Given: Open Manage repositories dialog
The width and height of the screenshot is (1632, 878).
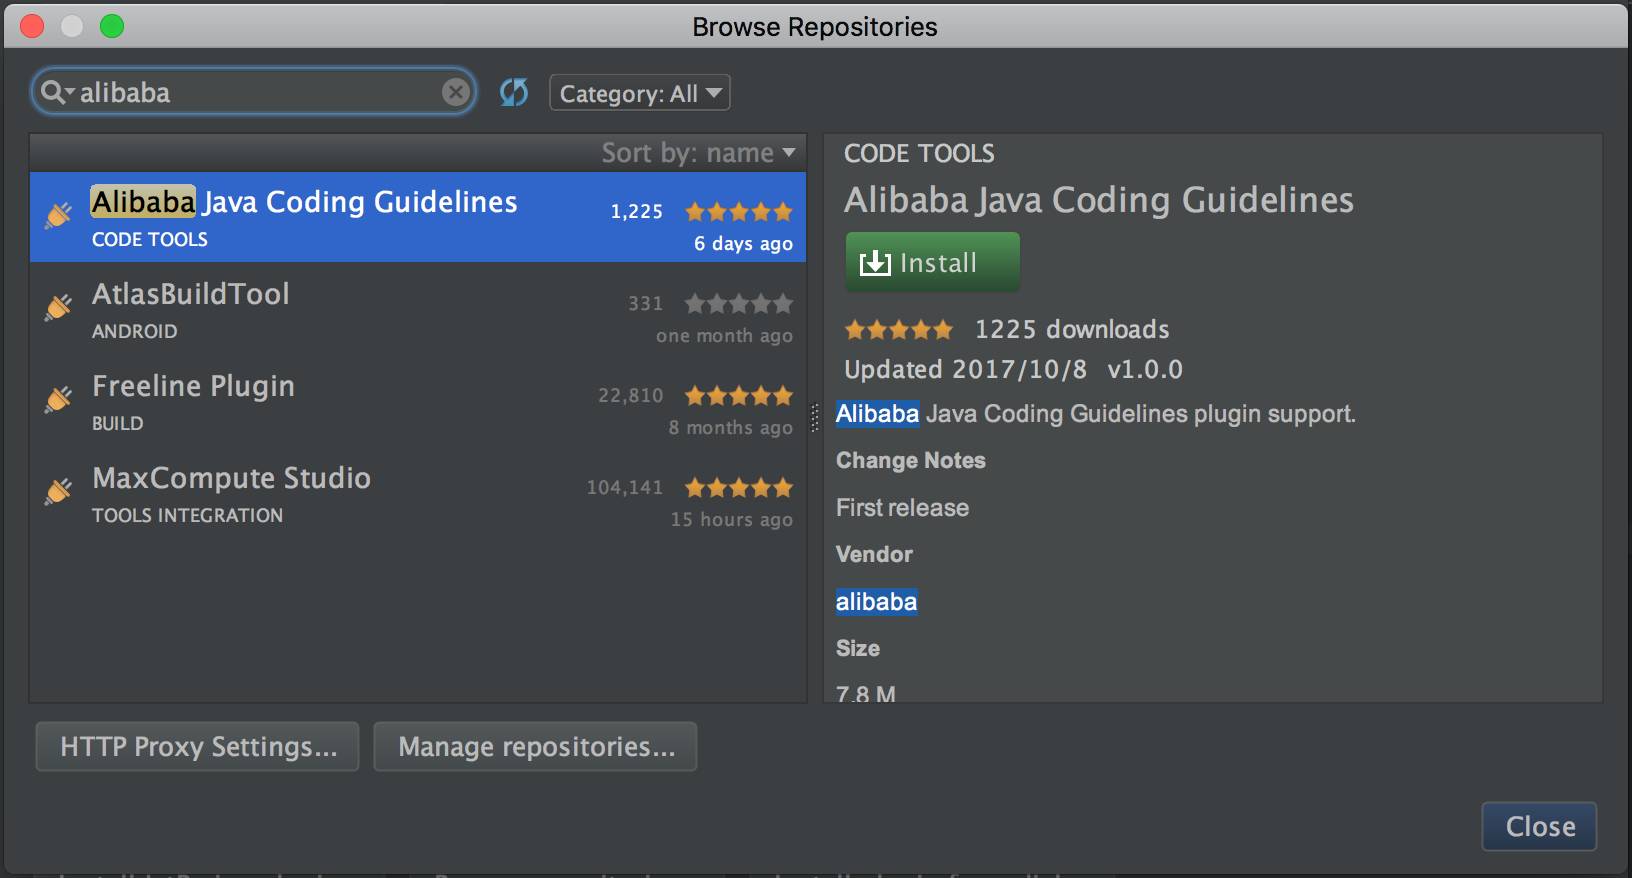Looking at the screenshot, I should (x=535, y=747).
